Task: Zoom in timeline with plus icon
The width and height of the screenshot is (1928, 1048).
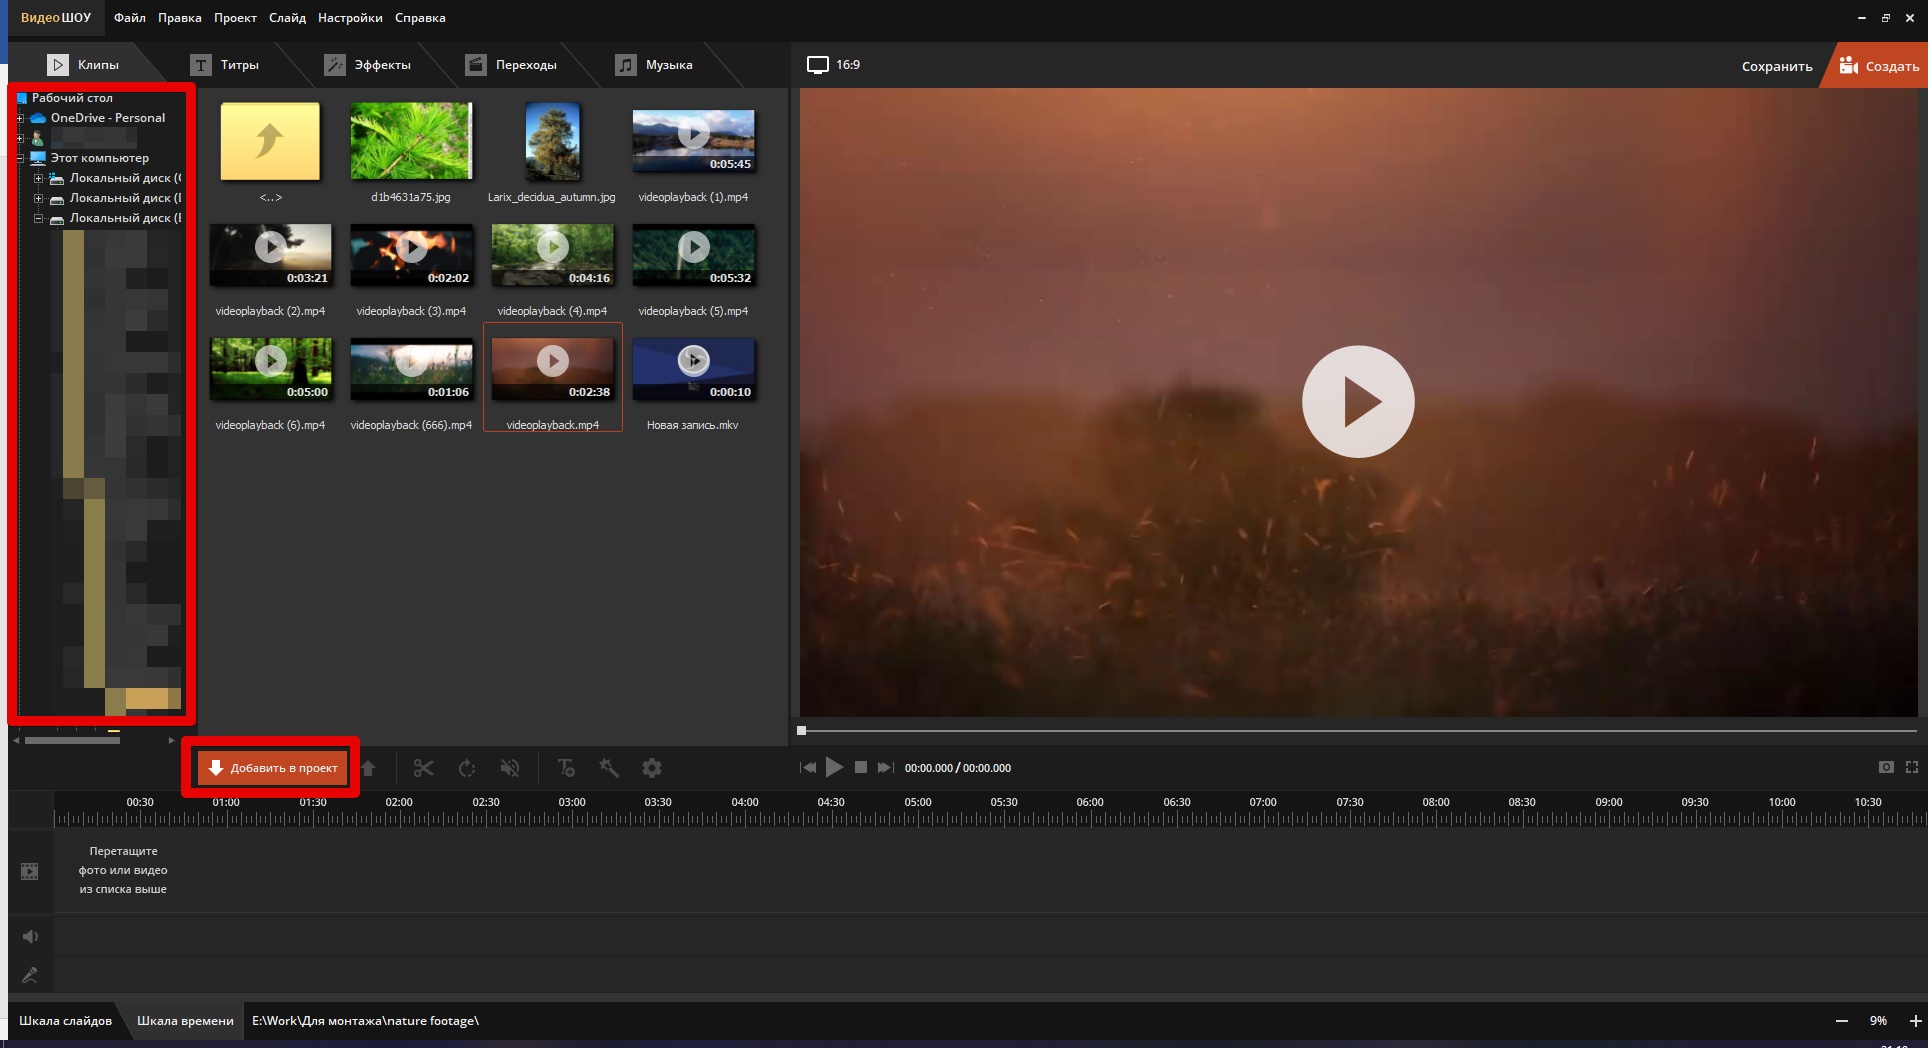Action: 1915,1021
